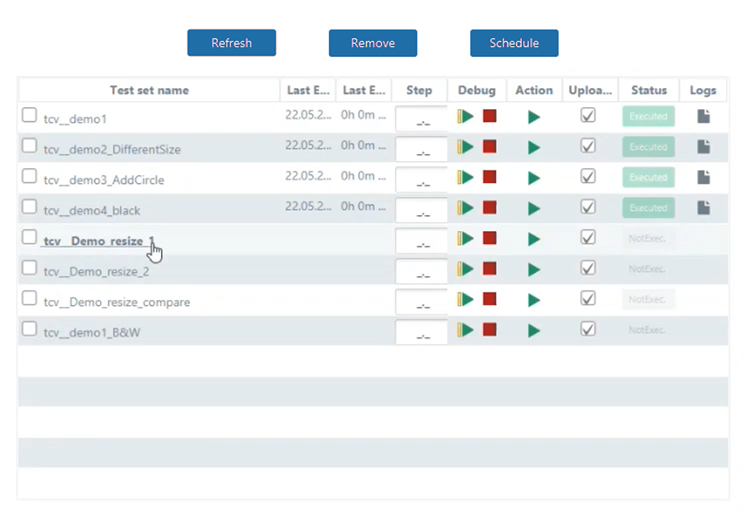This screenshot has height=513, width=744.
Task: Sort by Test set name column header
Action: point(149,90)
